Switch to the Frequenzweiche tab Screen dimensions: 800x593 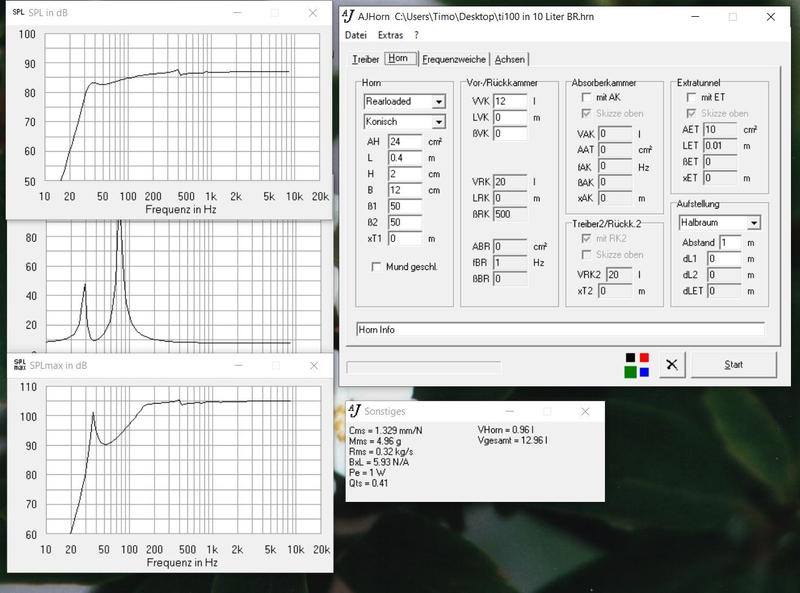pyautogui.click(x=454, y=59)
